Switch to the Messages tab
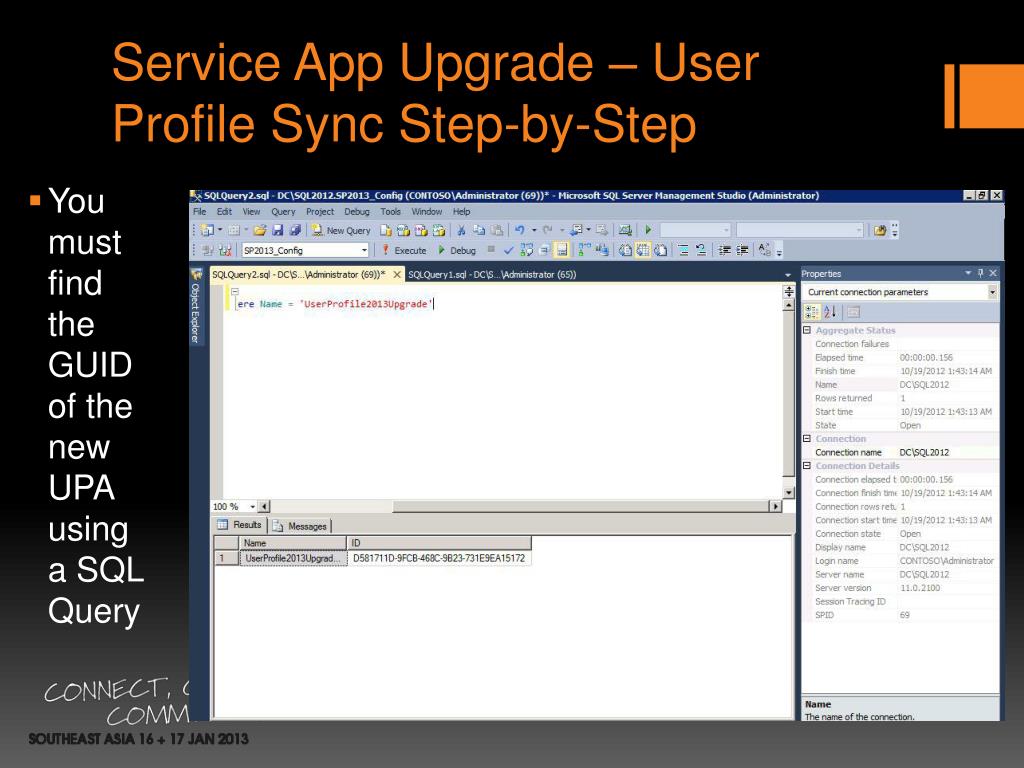The width and height of the screenshot is (1024, 768). [300, 526]
